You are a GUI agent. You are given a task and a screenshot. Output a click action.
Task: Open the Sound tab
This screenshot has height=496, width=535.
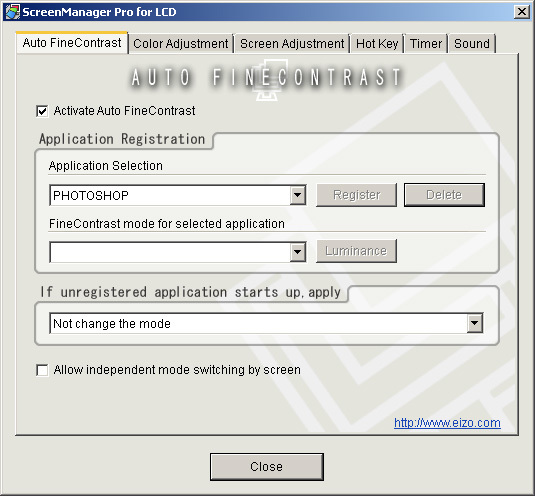(472, 44)
